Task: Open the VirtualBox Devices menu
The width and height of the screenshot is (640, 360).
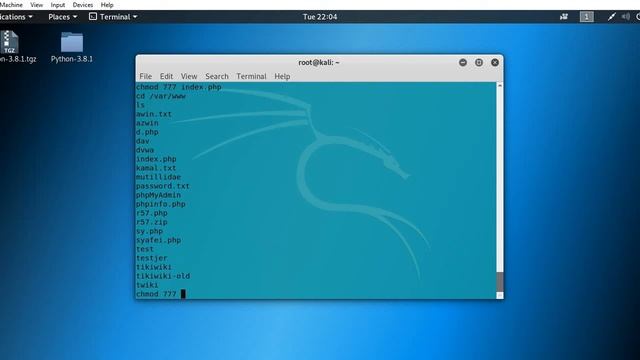Action: pyautogui.click(x=82, y=5)
